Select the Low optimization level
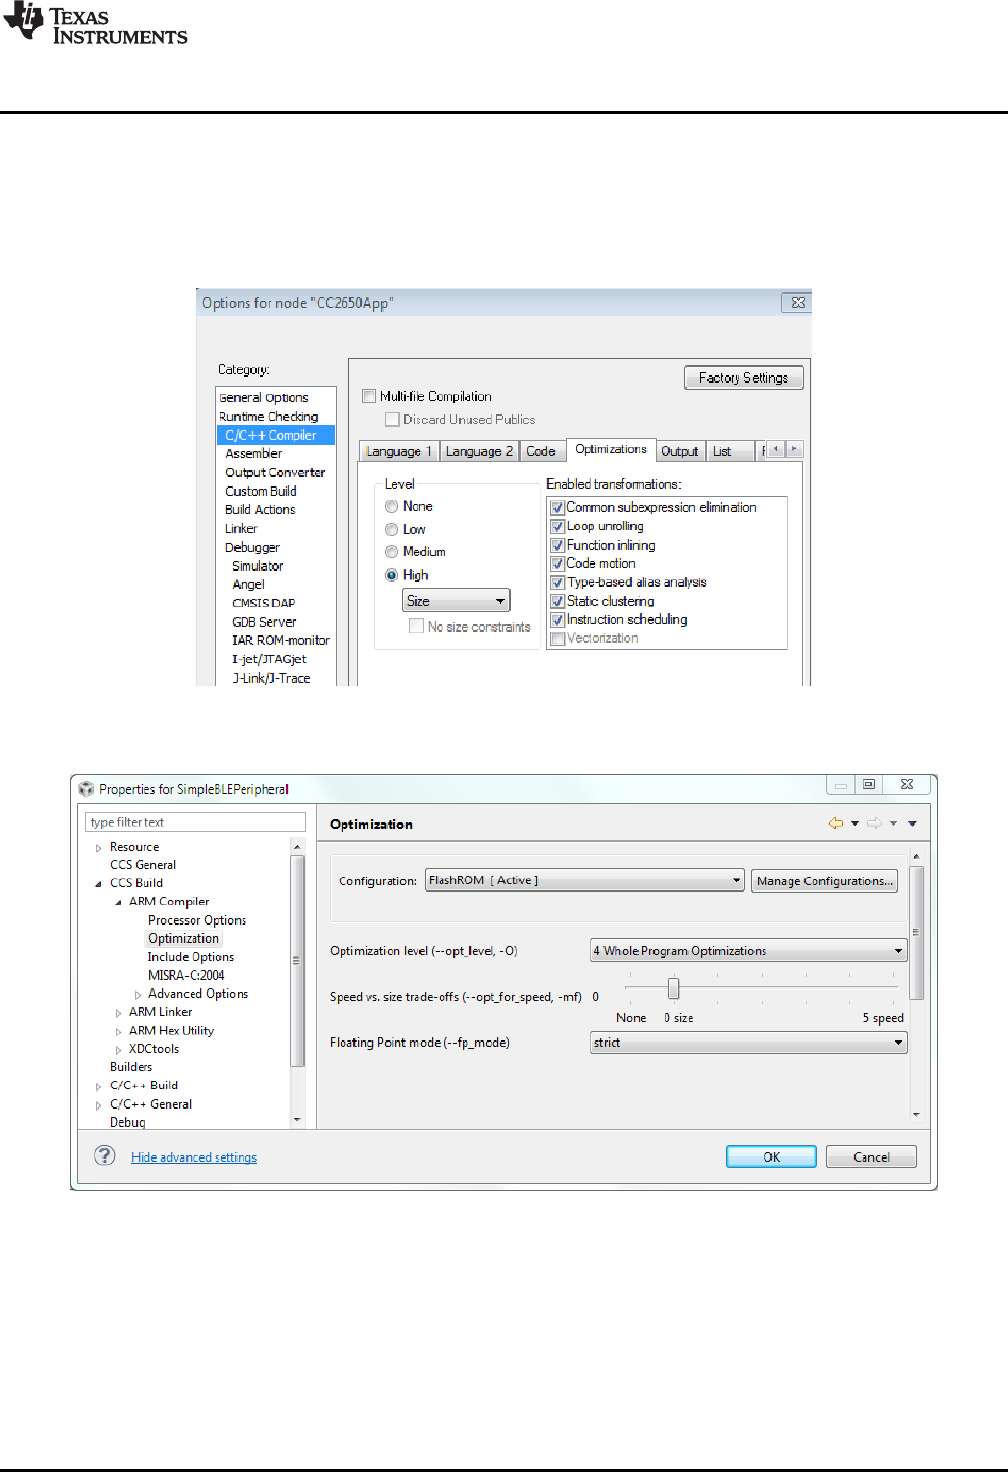 click(x=392, y=529)
